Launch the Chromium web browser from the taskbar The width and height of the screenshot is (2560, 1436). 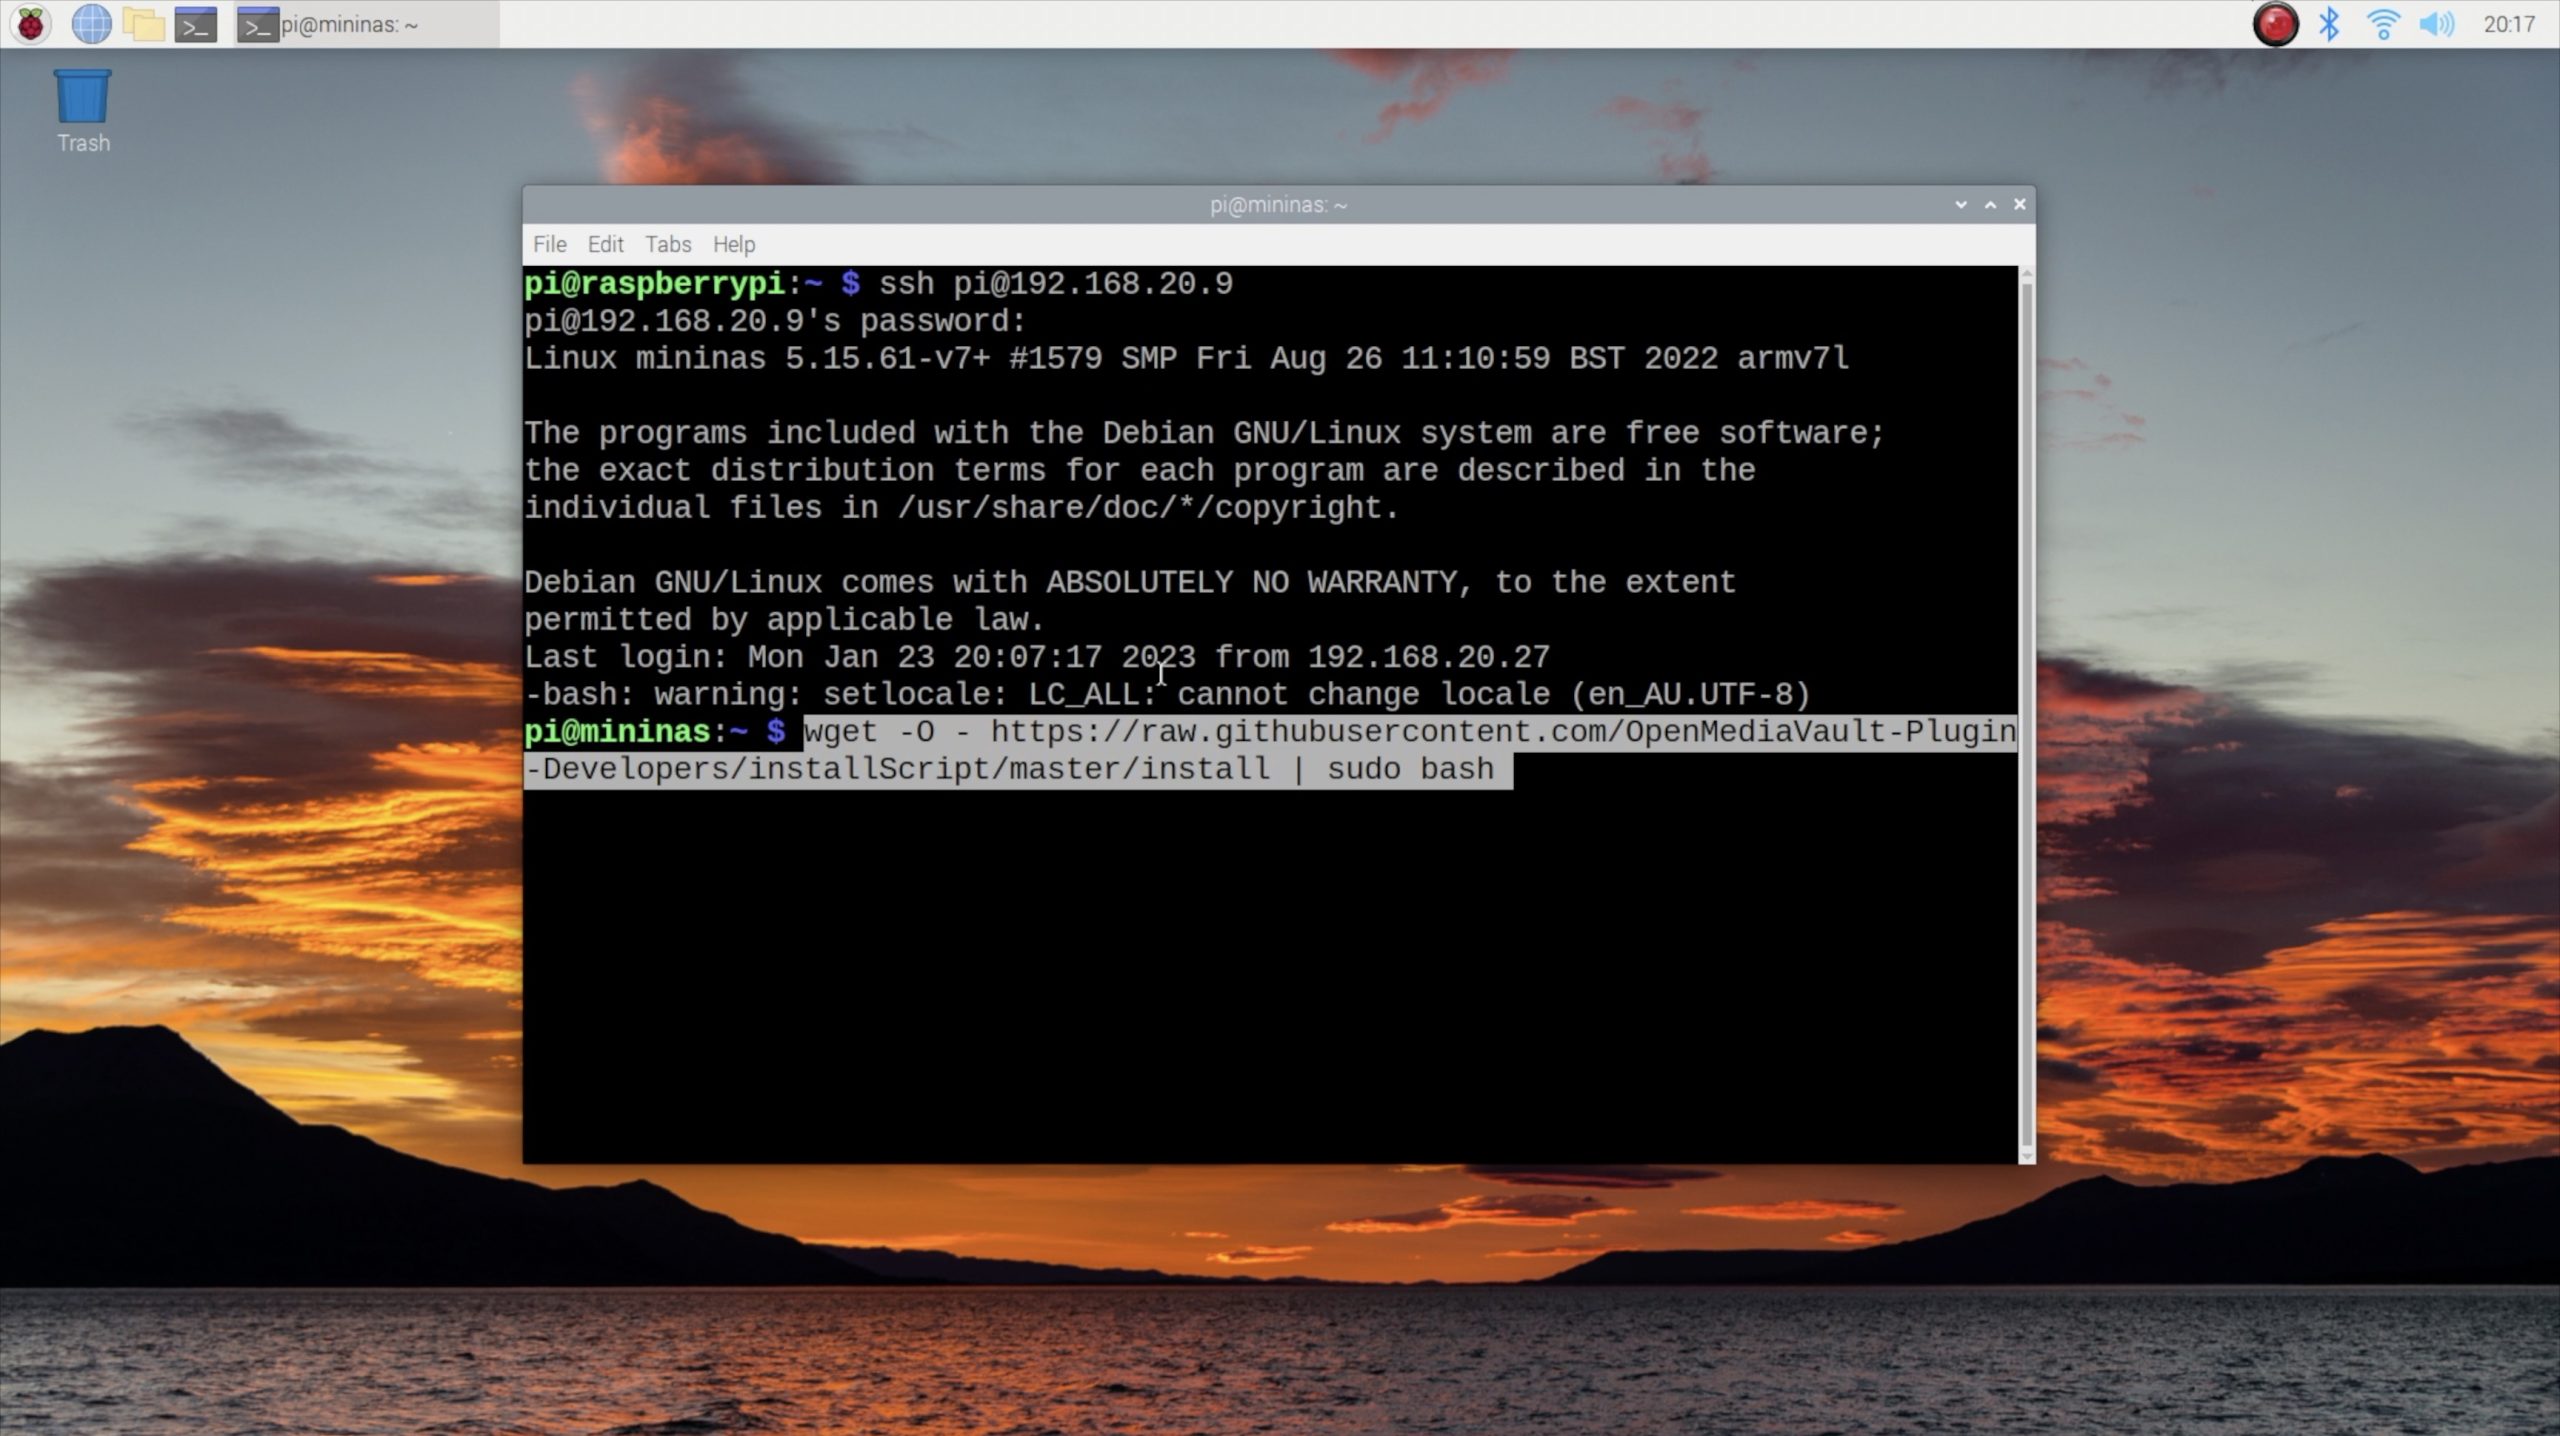point(91,23)
